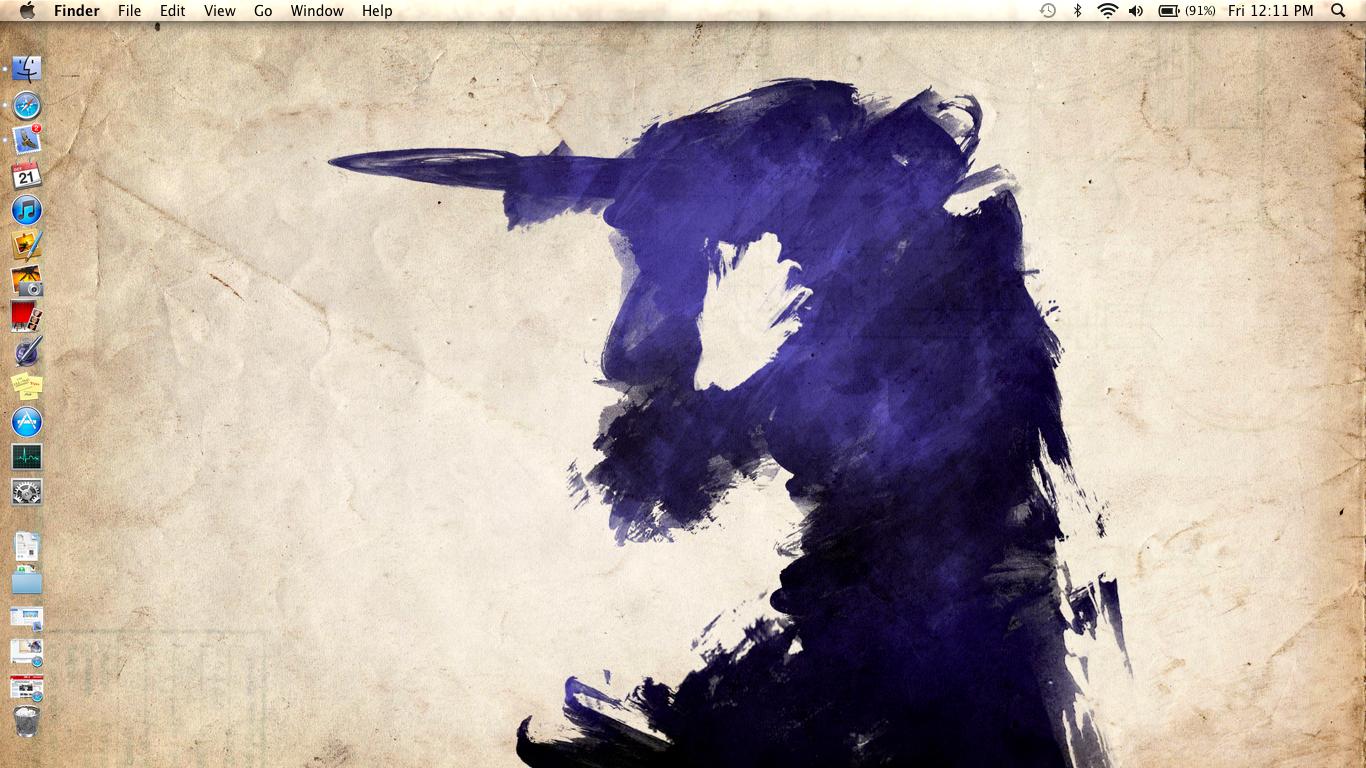Open the Wi-Fi status menu

[1107, 11]
